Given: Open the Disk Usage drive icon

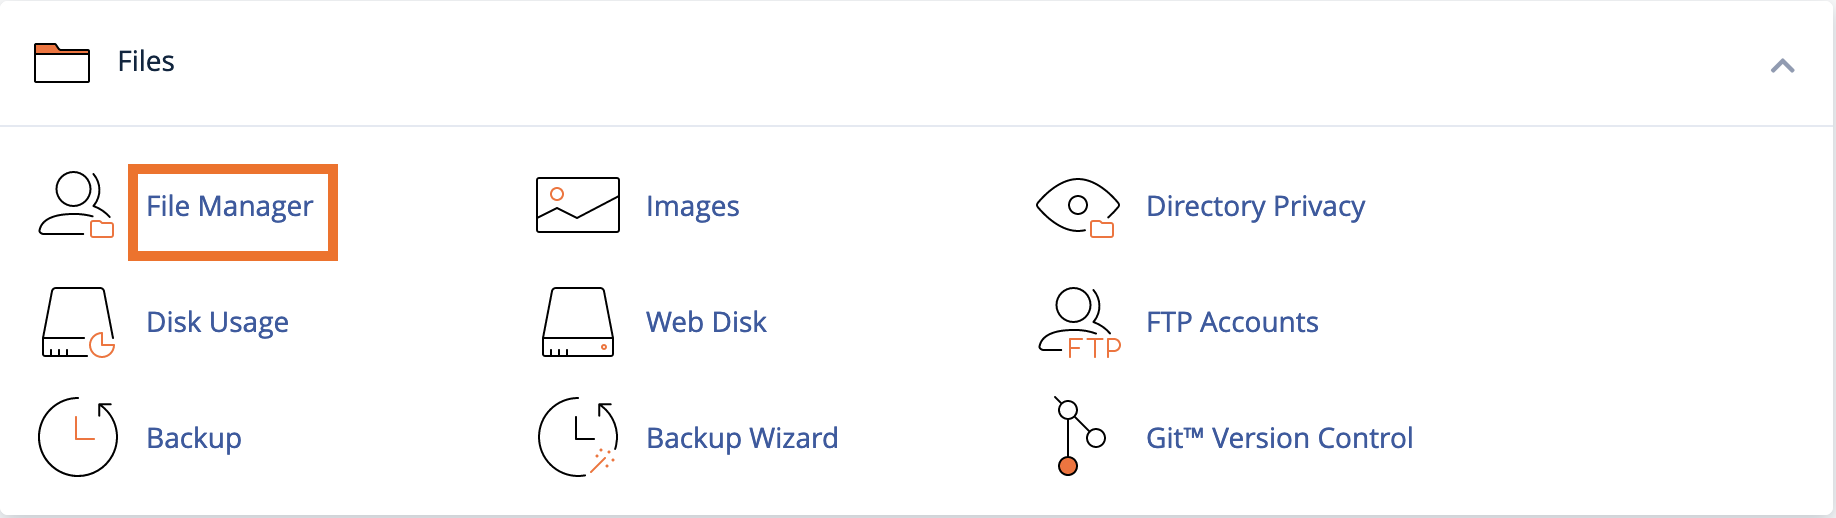Looking at the screenshot, I should [x=78, y=322].
